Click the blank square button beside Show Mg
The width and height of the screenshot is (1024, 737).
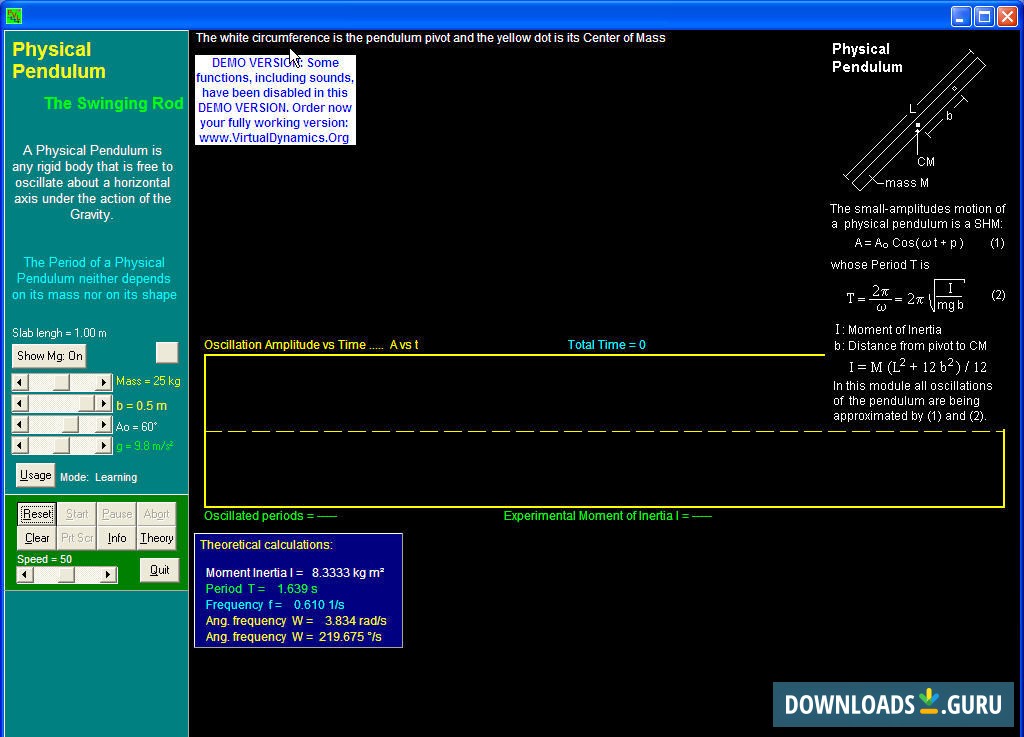167,353
